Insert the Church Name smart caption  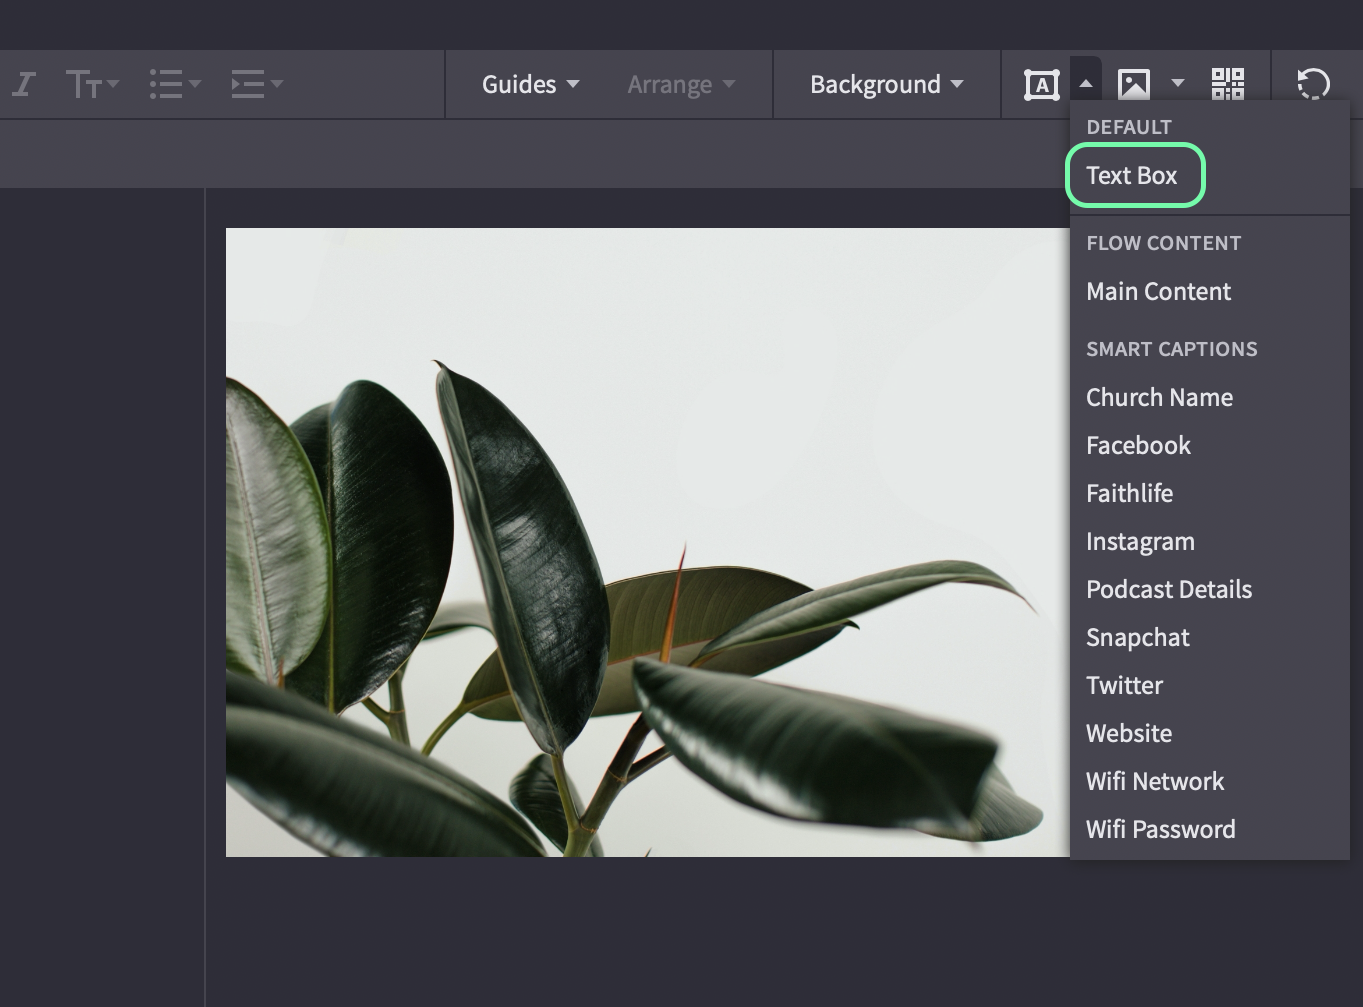(x=1159, y=397)
